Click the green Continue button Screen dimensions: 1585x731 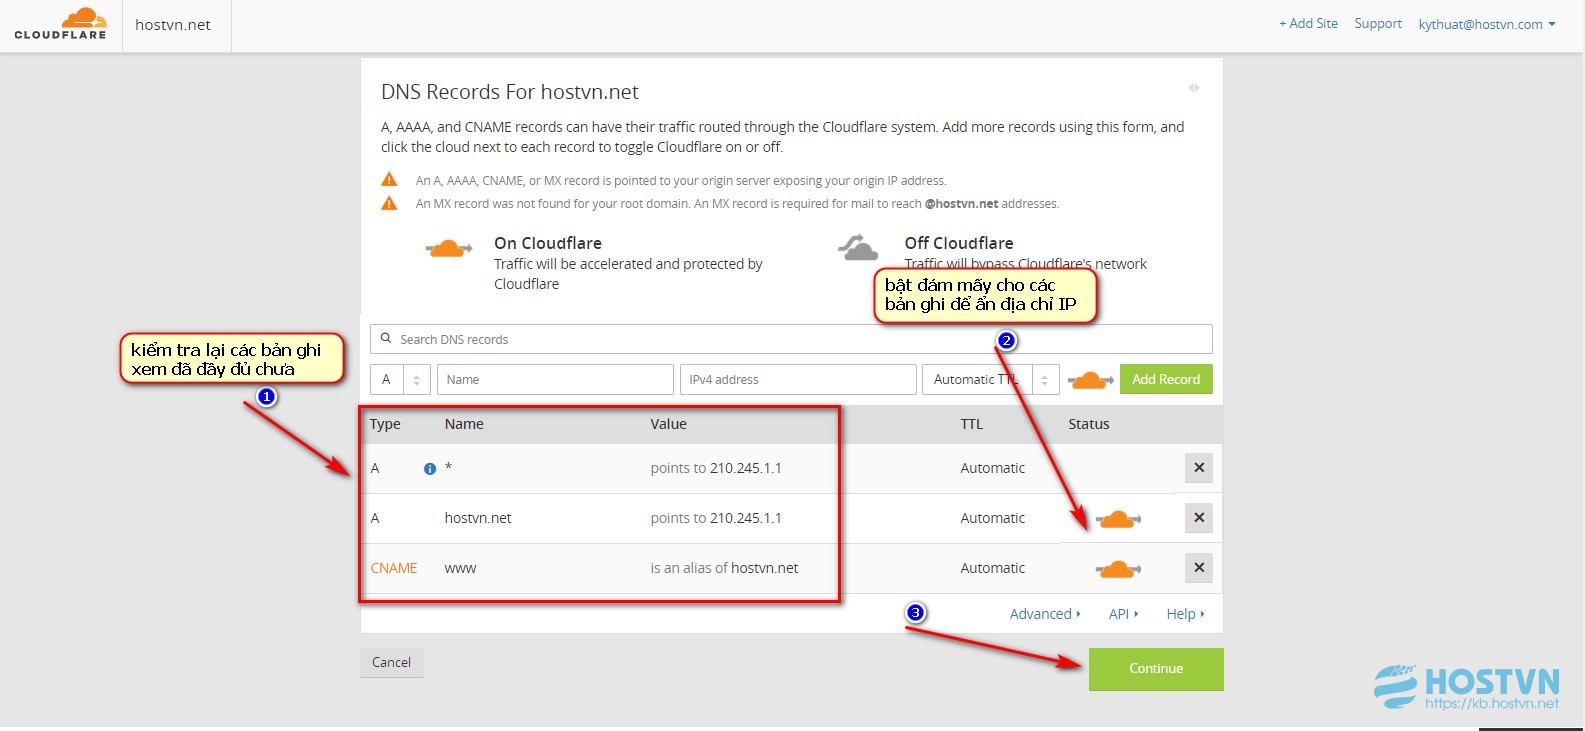point(1156,669)
